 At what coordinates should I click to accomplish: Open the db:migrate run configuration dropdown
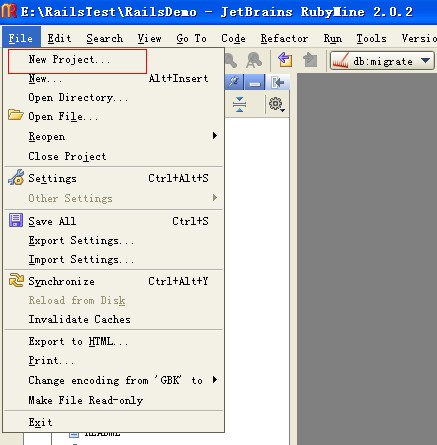pyautogui.click(x=382, y=61)
